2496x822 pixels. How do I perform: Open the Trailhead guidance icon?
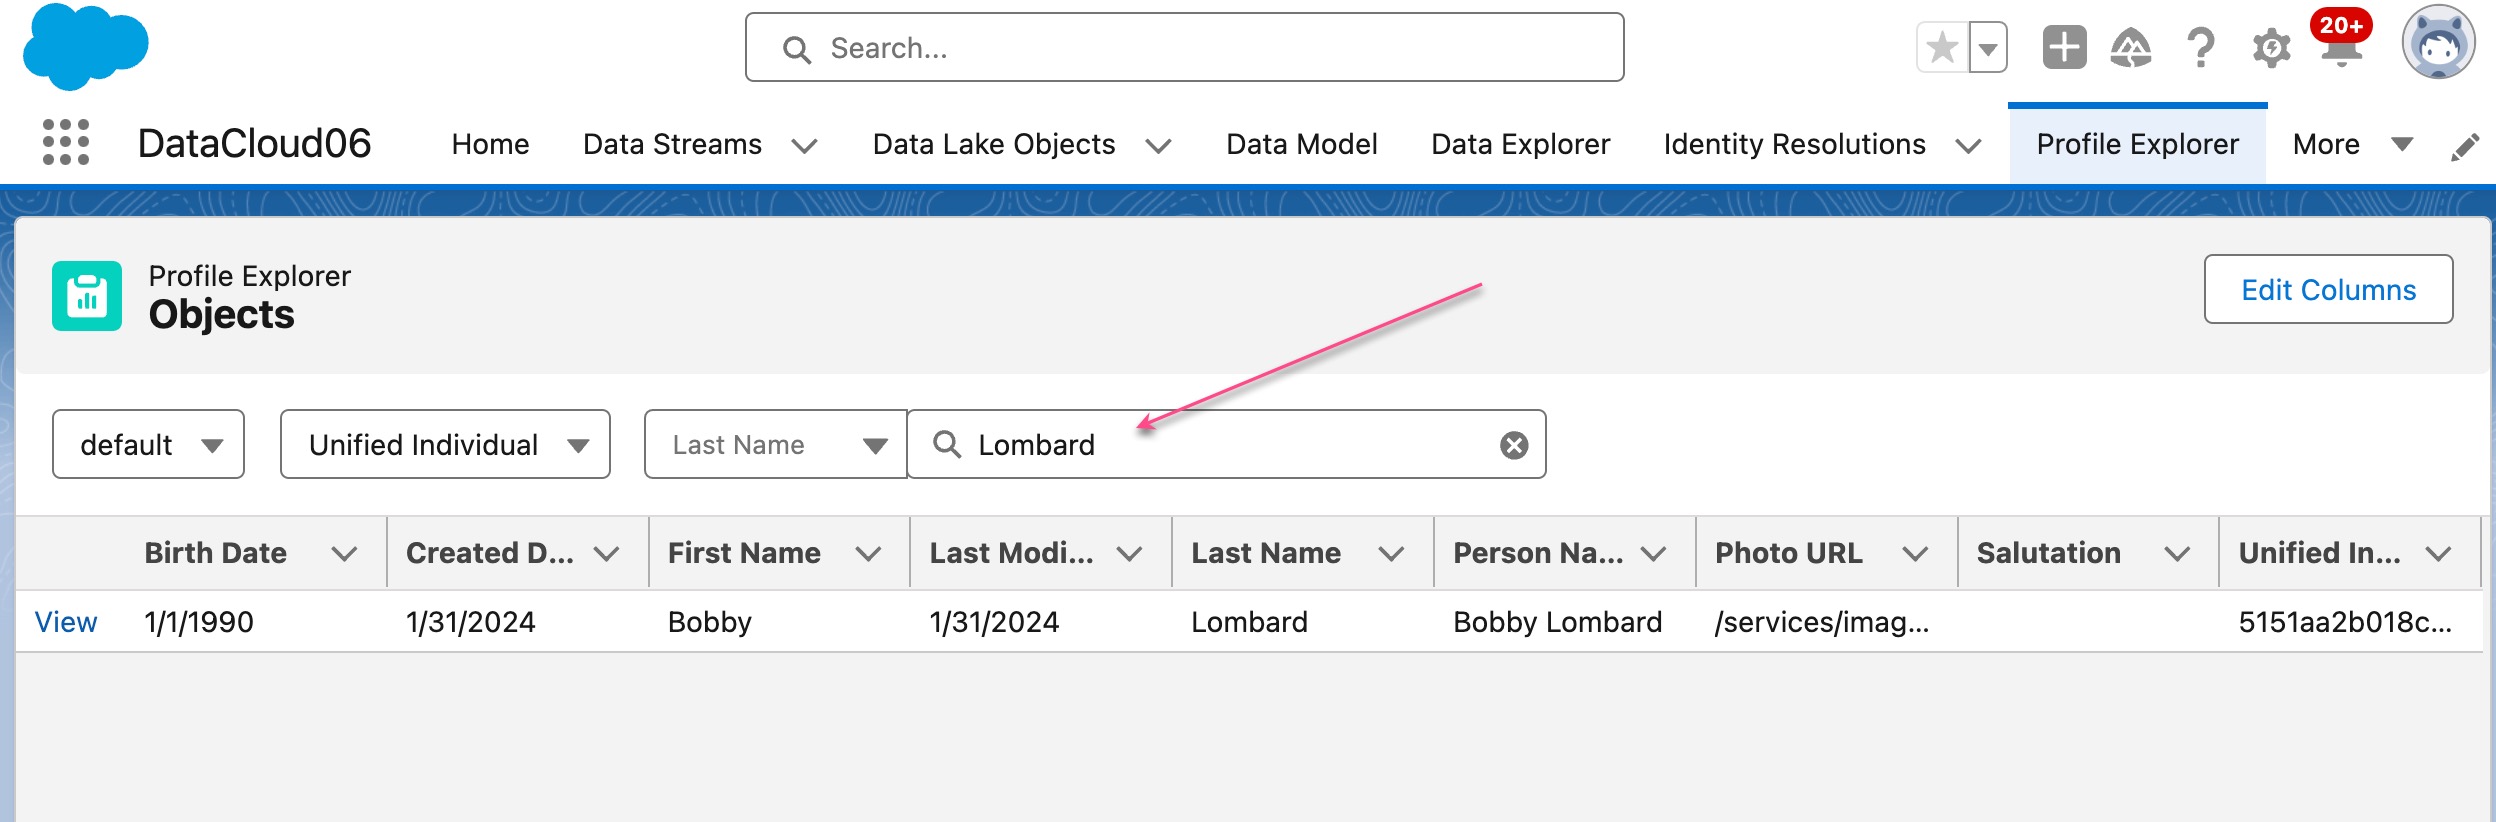(x=2131, y=47)
